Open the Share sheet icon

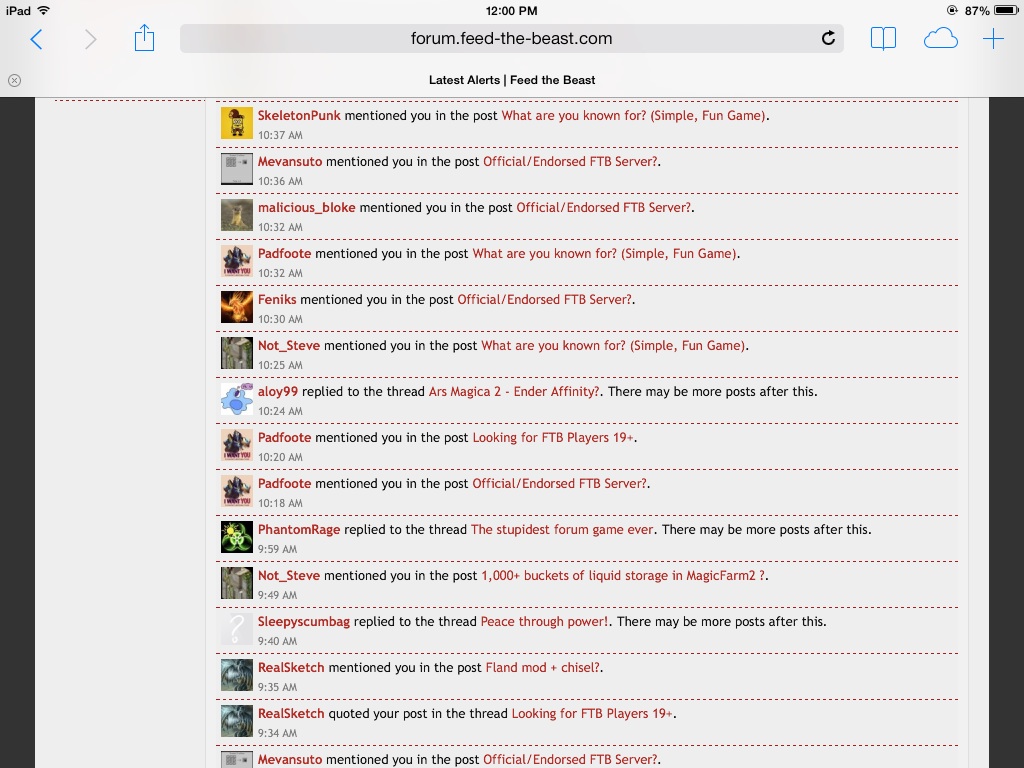pyautogui.click(x=145, y=38)
